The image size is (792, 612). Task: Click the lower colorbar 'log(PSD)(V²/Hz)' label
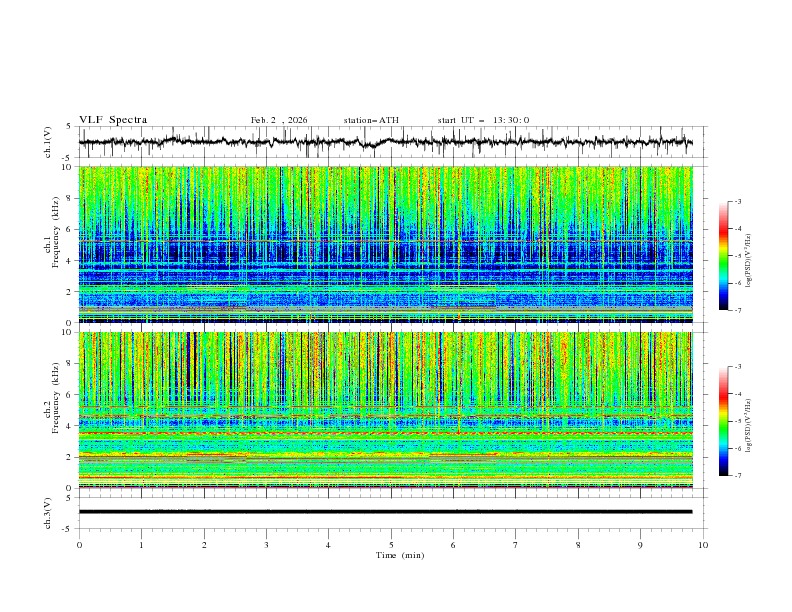click(x=748, y=425)
